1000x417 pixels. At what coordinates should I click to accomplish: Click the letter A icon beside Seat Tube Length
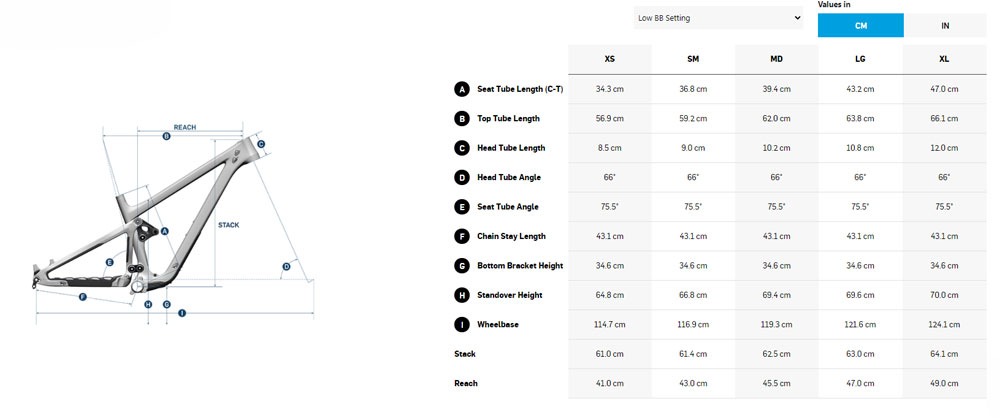pos(461,89)
